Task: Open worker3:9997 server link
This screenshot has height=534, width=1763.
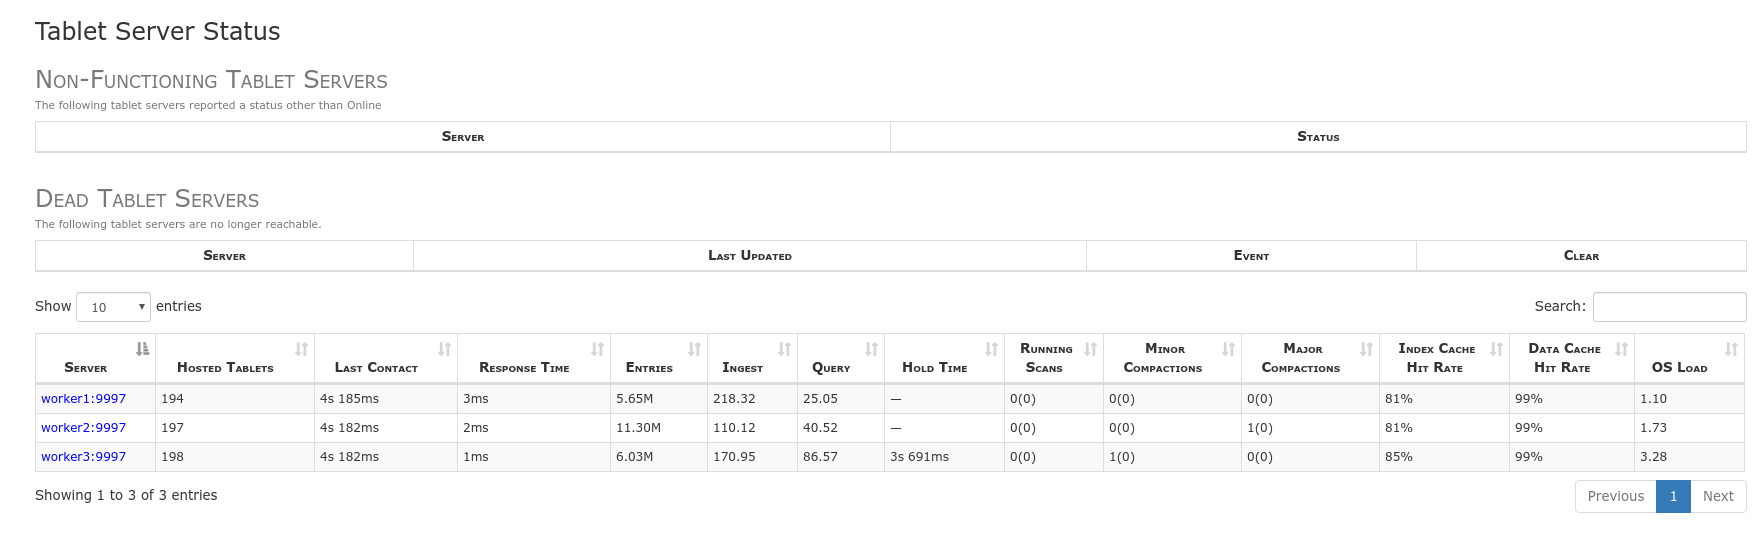Action: [83, 457]
